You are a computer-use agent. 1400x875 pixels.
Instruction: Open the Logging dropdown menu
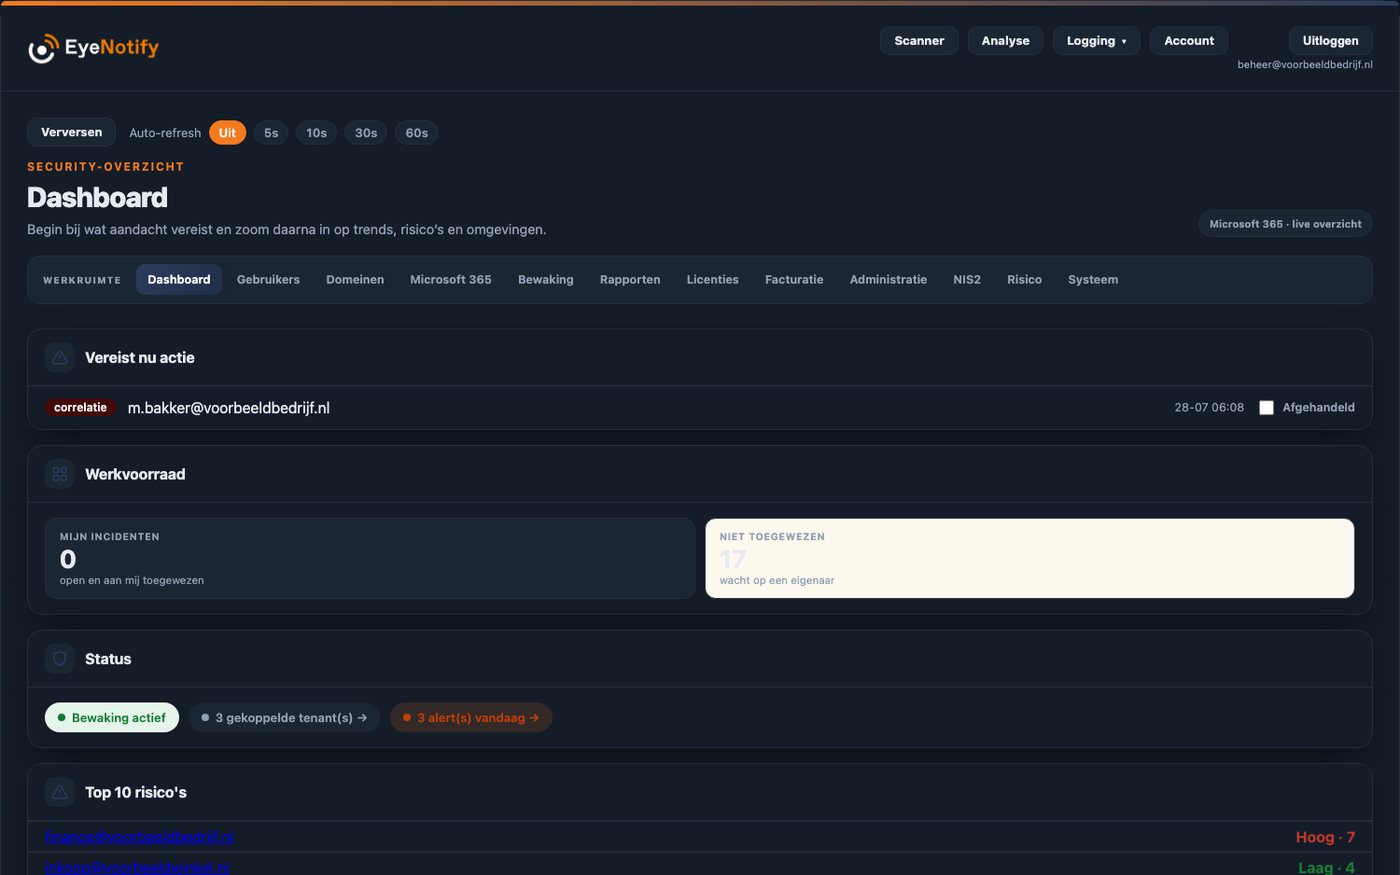(x=1096, y=41)
